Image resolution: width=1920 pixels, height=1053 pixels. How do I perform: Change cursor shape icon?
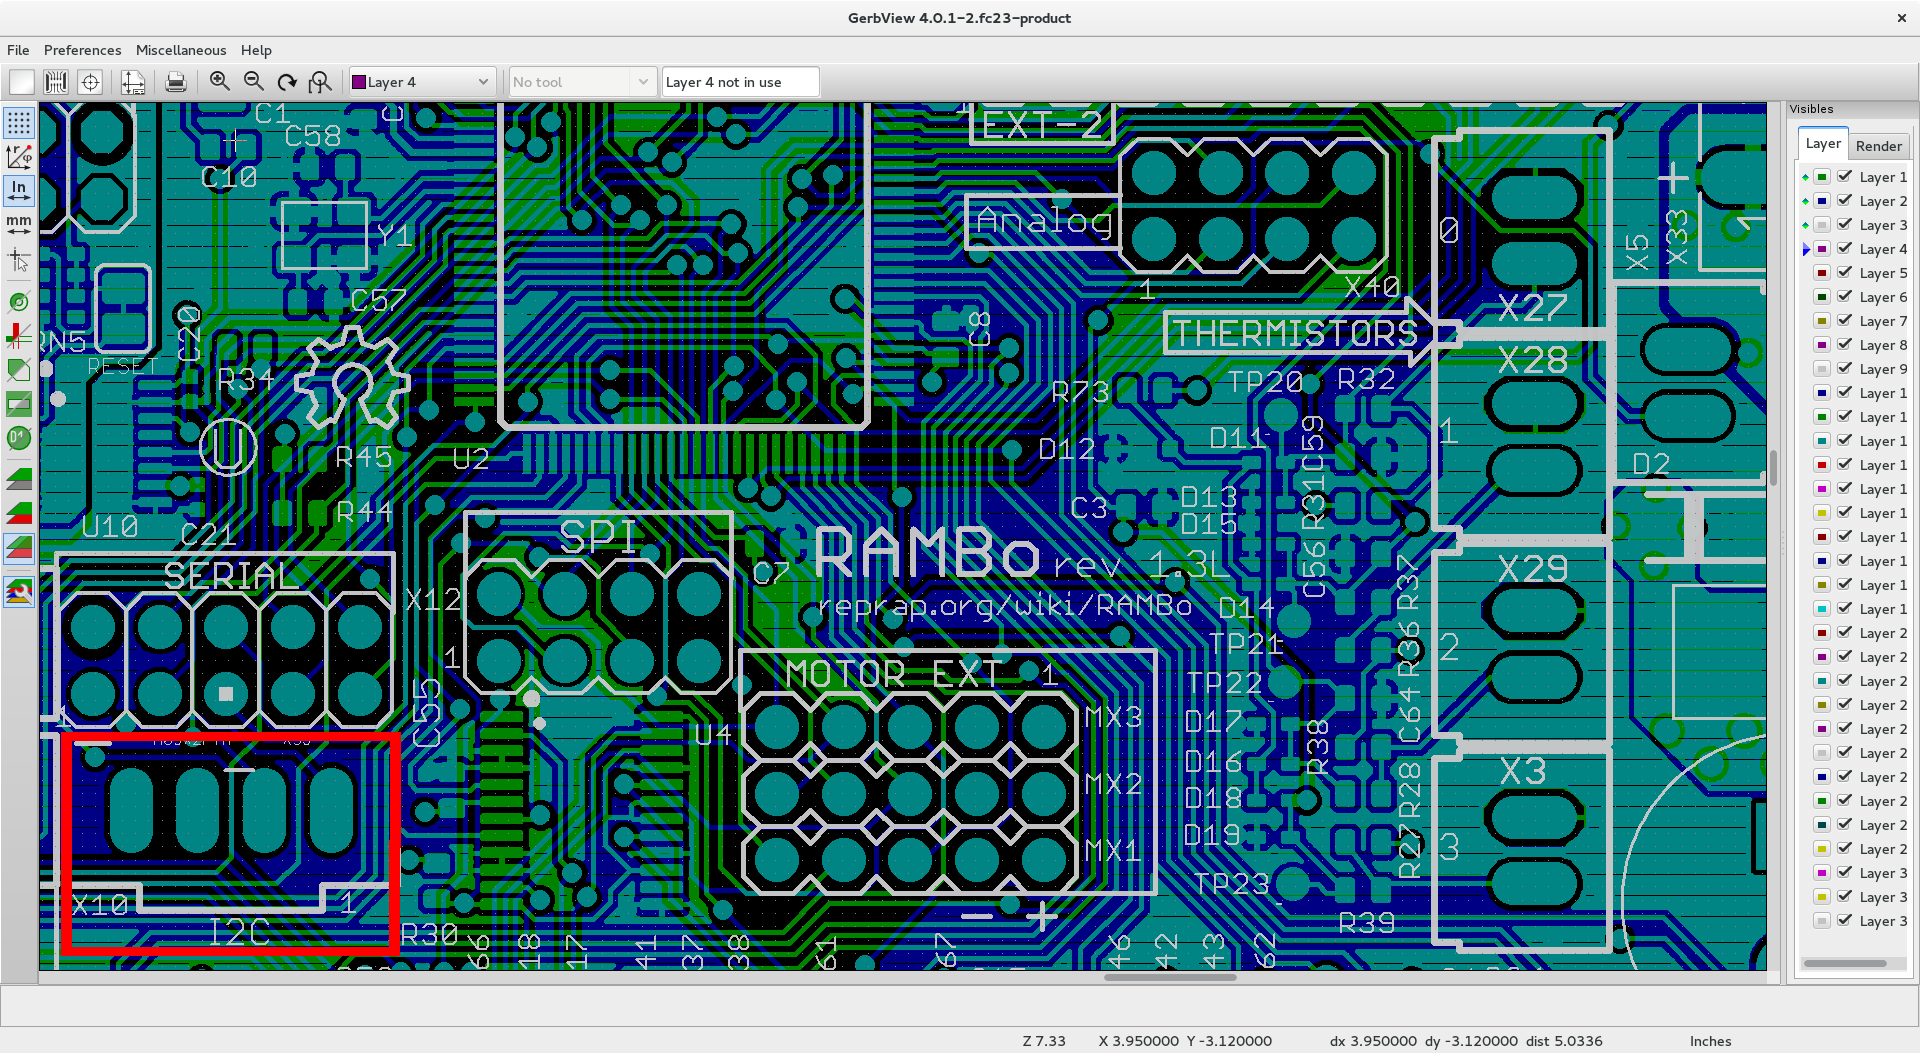coord(19,261)
